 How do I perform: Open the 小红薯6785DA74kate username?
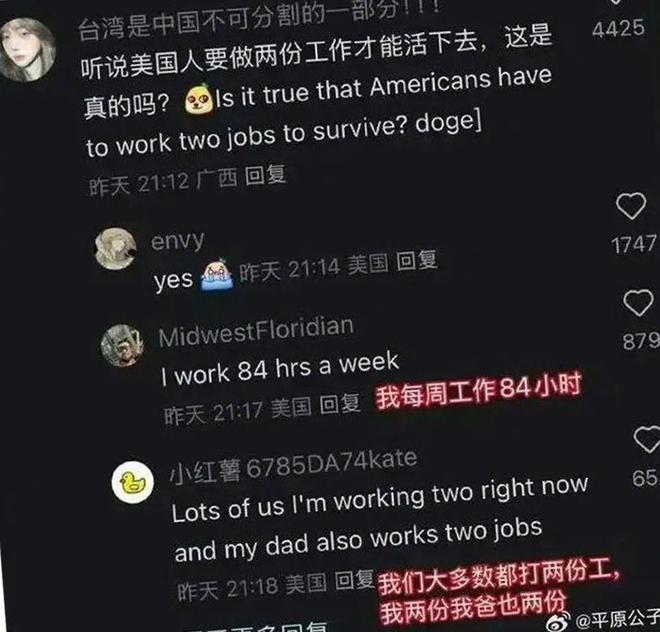293,465
